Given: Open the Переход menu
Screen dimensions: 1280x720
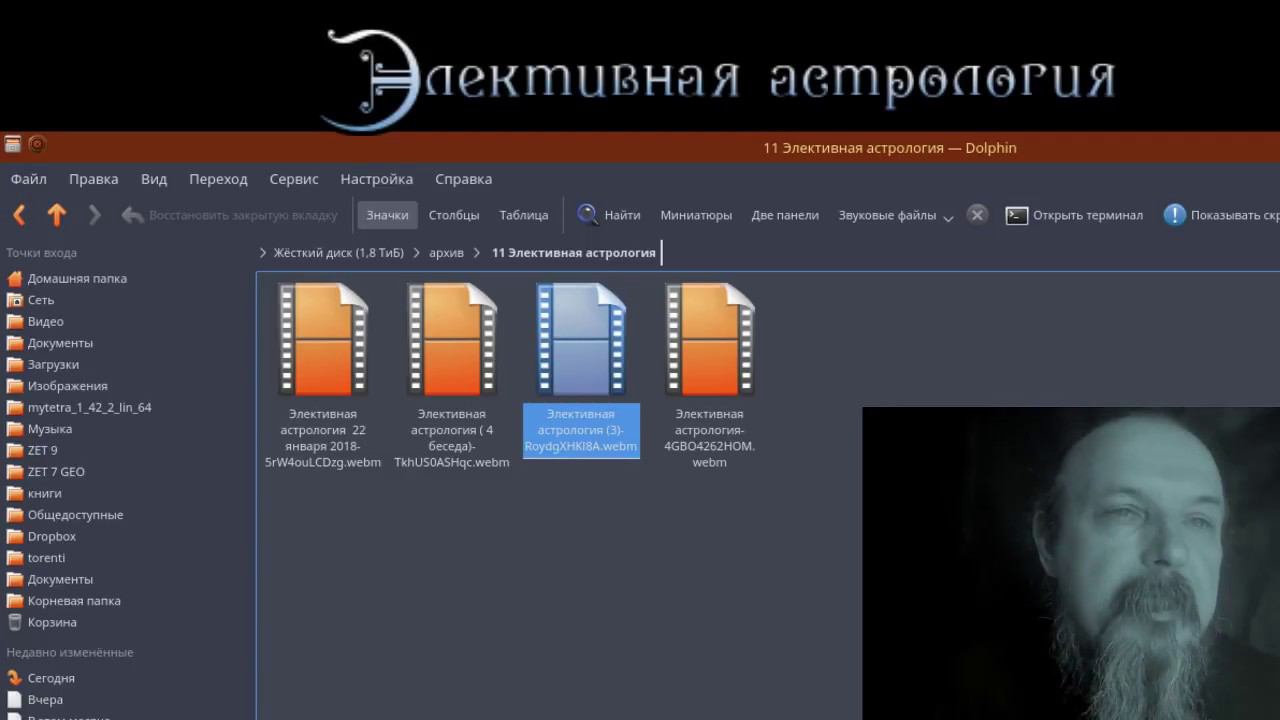Looking at the screenshot, I should click(218, 179).
